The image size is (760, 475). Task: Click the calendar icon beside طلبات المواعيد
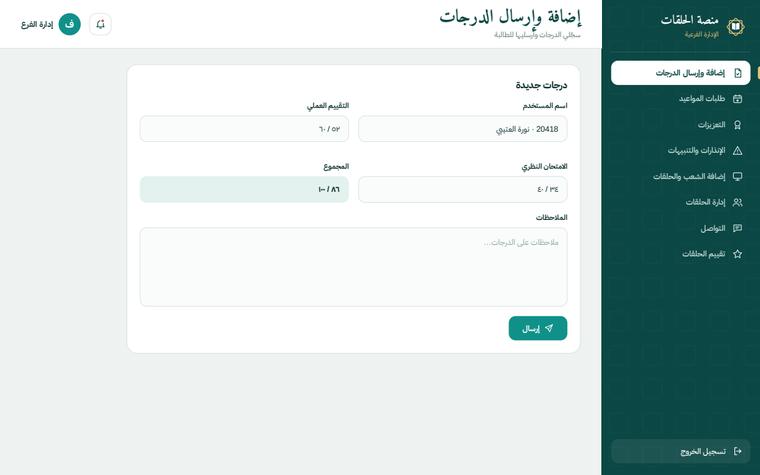click(x=738, y=99)
